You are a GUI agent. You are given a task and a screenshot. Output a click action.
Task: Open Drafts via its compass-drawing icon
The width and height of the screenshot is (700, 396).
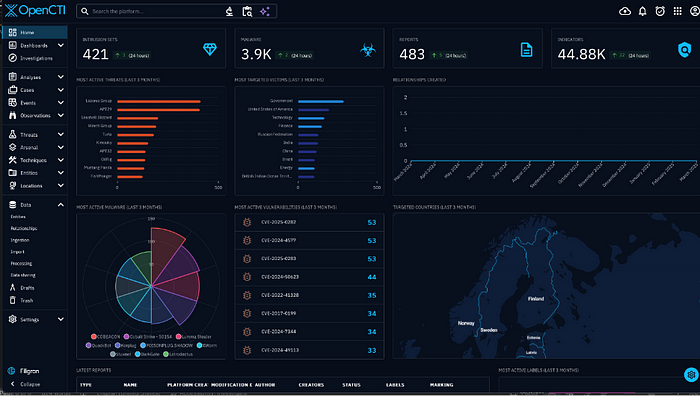pyautogui.click(x=12, y=288)
